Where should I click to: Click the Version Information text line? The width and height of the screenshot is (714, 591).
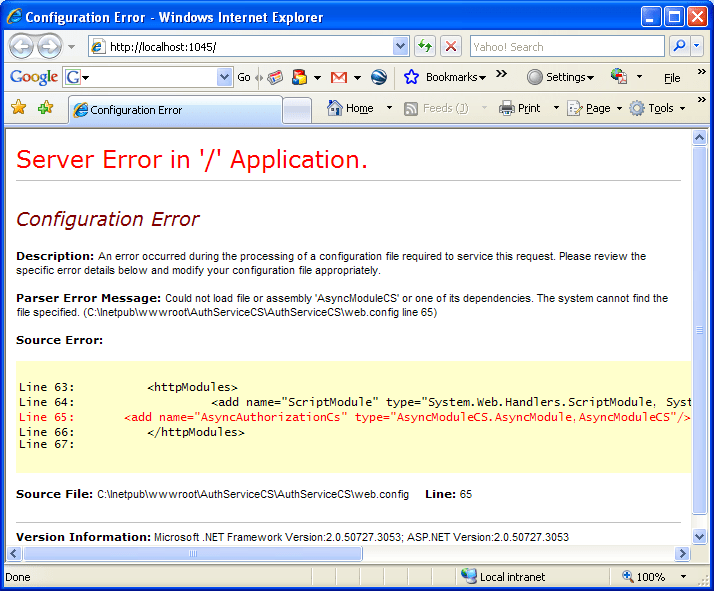tap(292, 537)
